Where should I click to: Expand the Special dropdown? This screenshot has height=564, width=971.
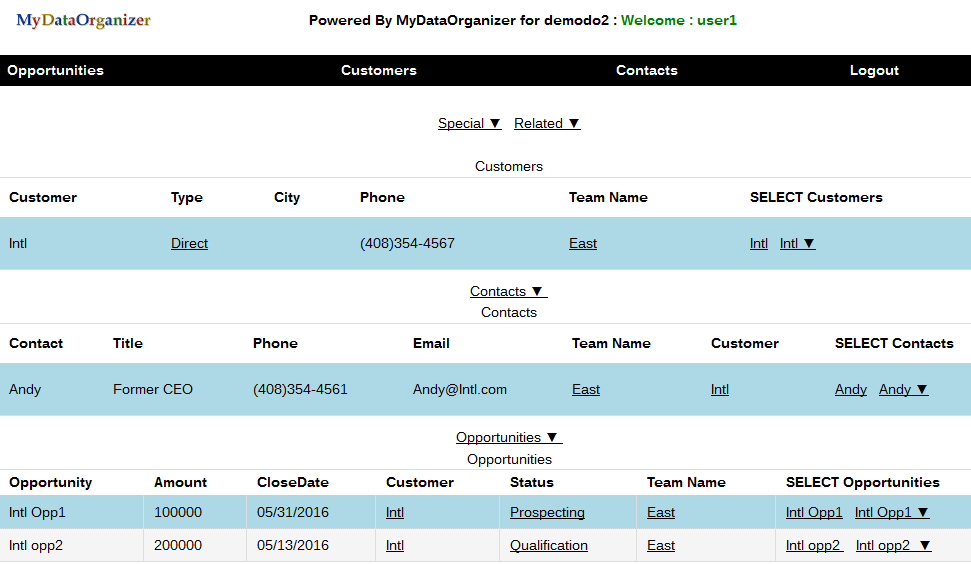pyautogui.click(x=469, y=123)
